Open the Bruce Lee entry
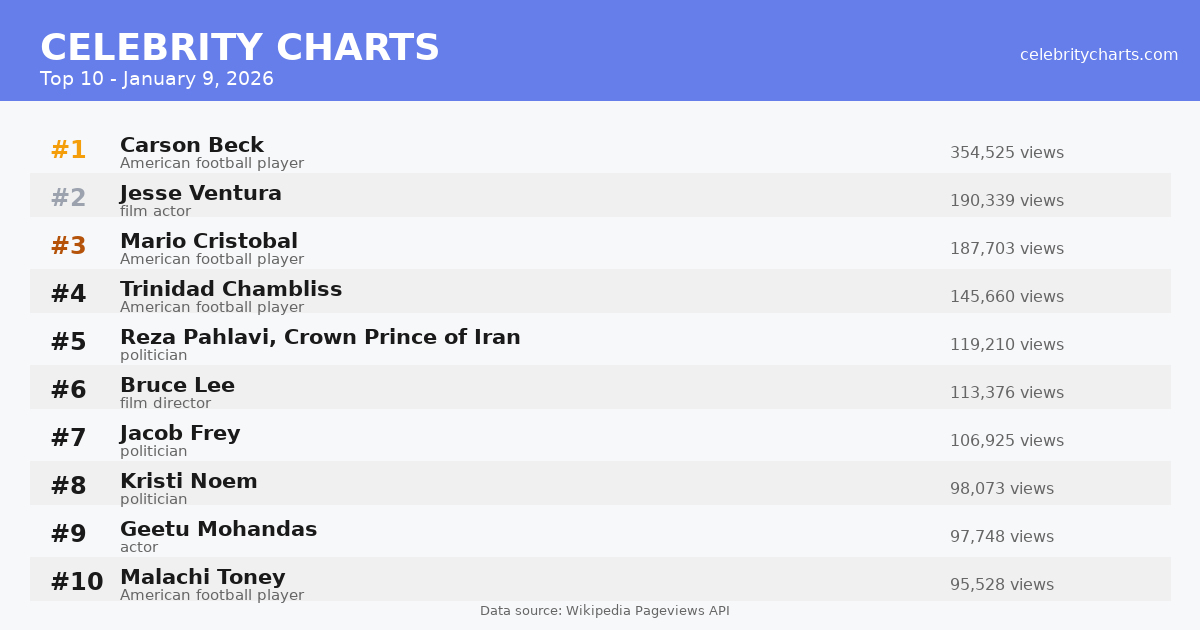 point(177,386)
